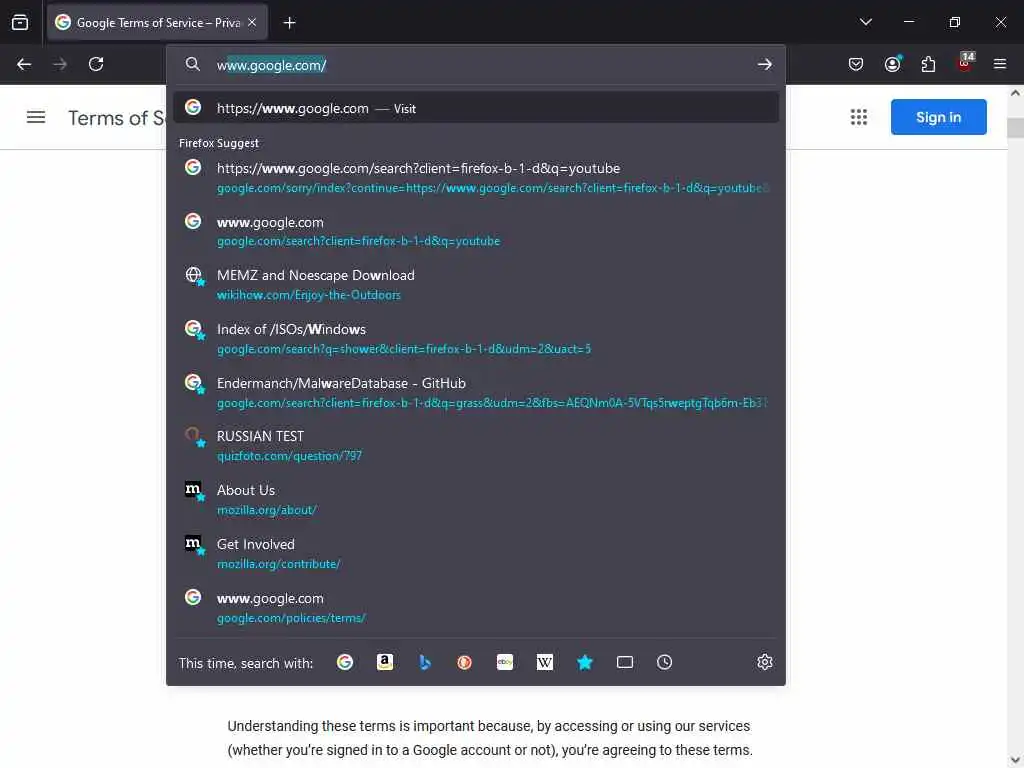Click scrollbar up arrow on page
Screen dimensions: 1024x768
(1016, 93)
